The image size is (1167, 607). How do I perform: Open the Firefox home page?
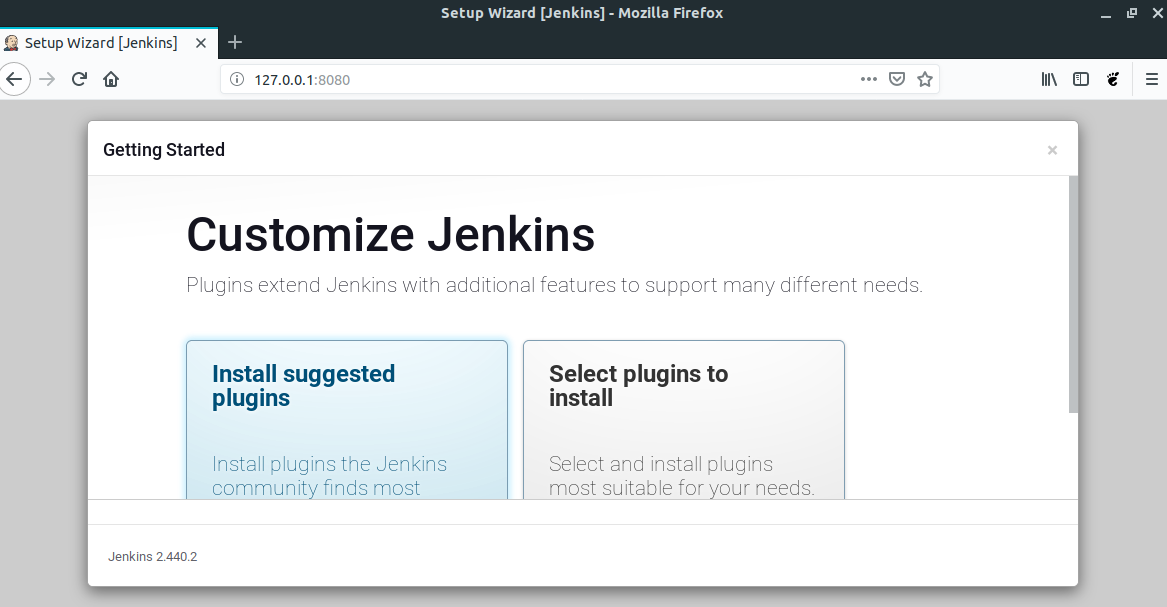point(111,79)
